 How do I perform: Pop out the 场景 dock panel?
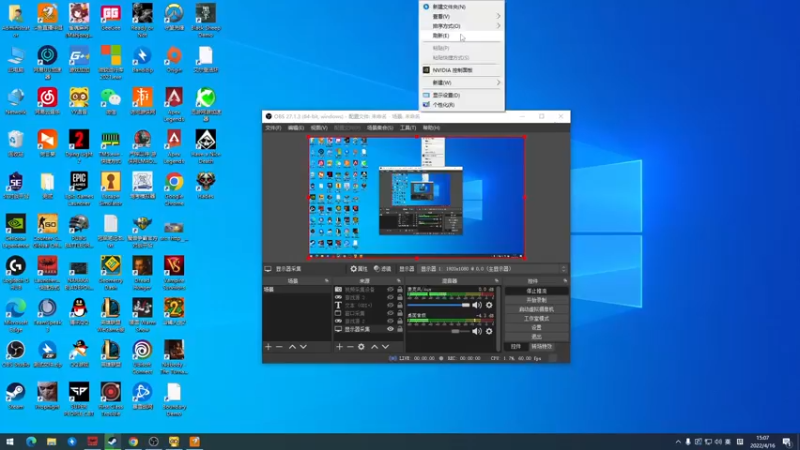point(327,281)
